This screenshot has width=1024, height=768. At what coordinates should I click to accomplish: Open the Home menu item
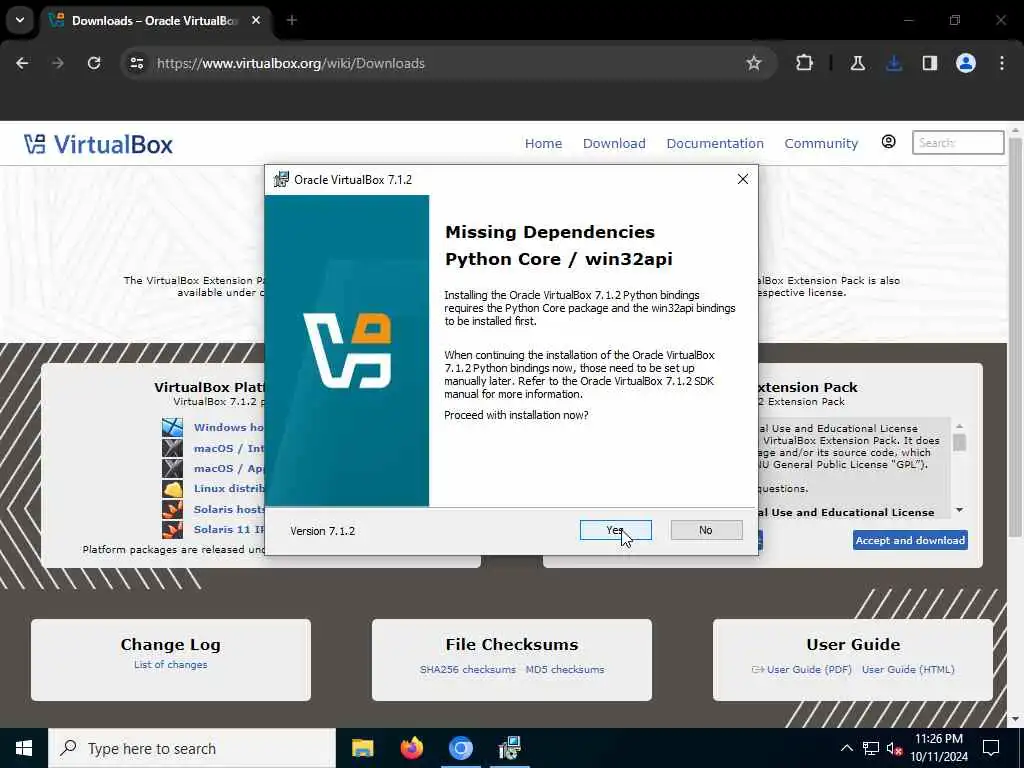click(x=543, y=144)
